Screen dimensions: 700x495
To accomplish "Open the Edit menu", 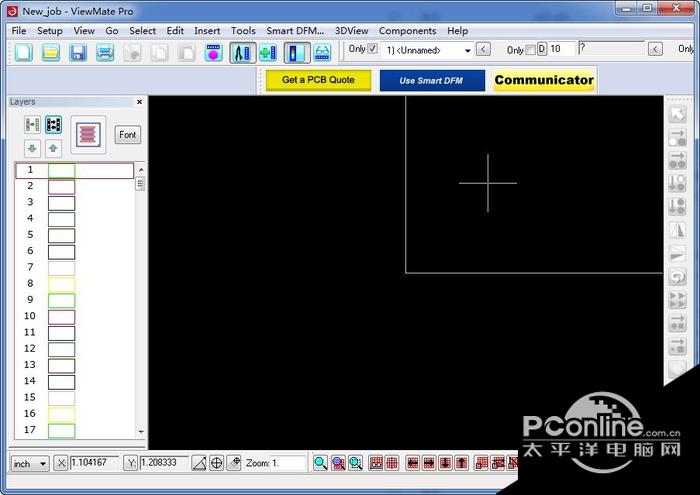I will (x=175, y=31).
